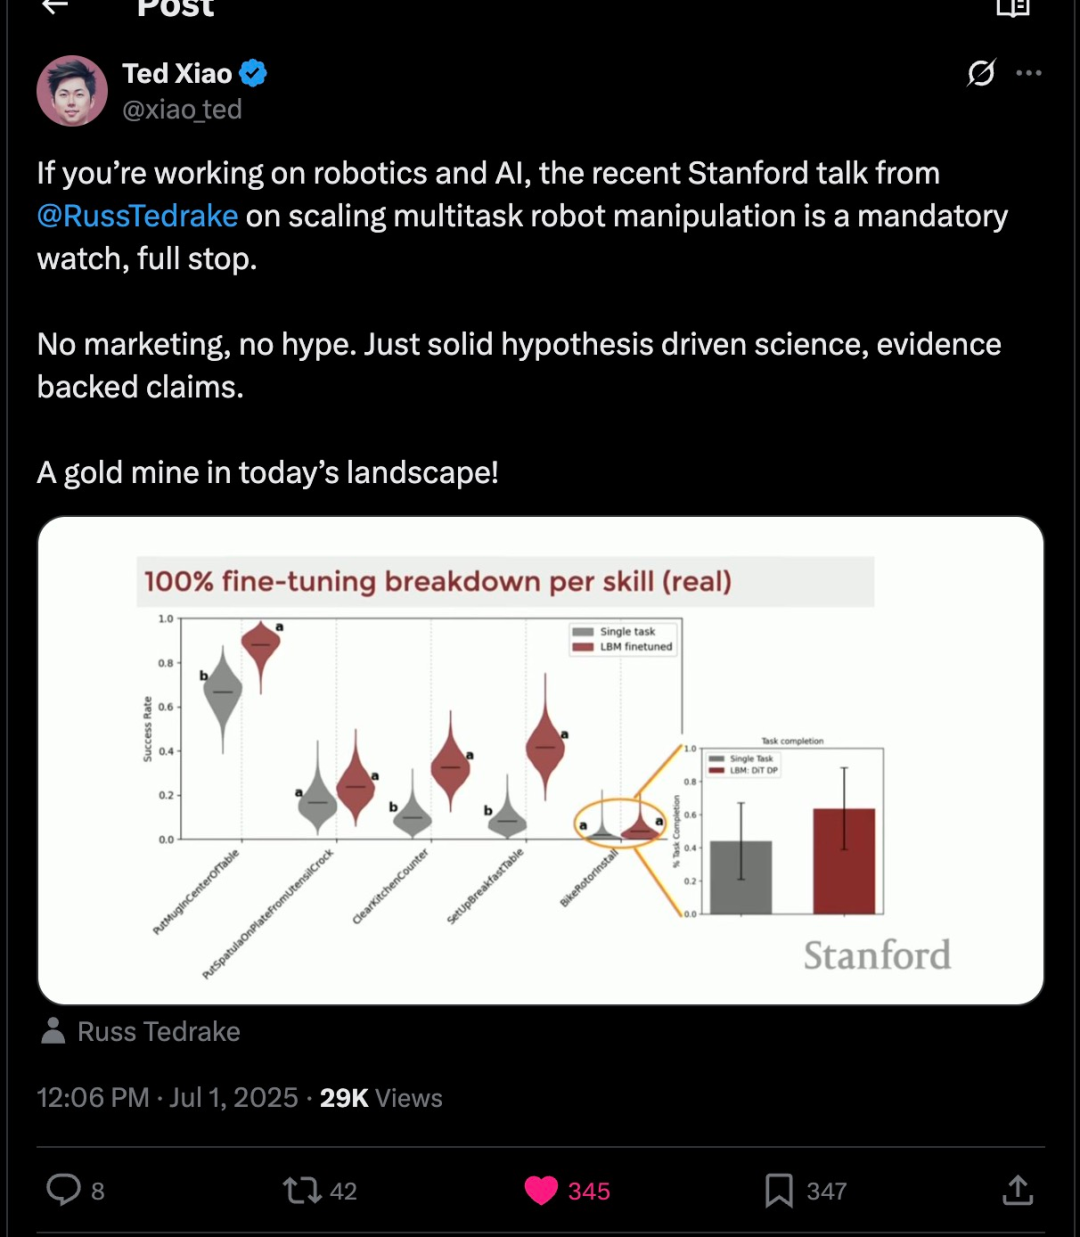Click the 12:06 PM Jul 1, 2025 timestamp
Image resolution: width=1080 pixels, height=1237 pixels.
click(167, 1098)
